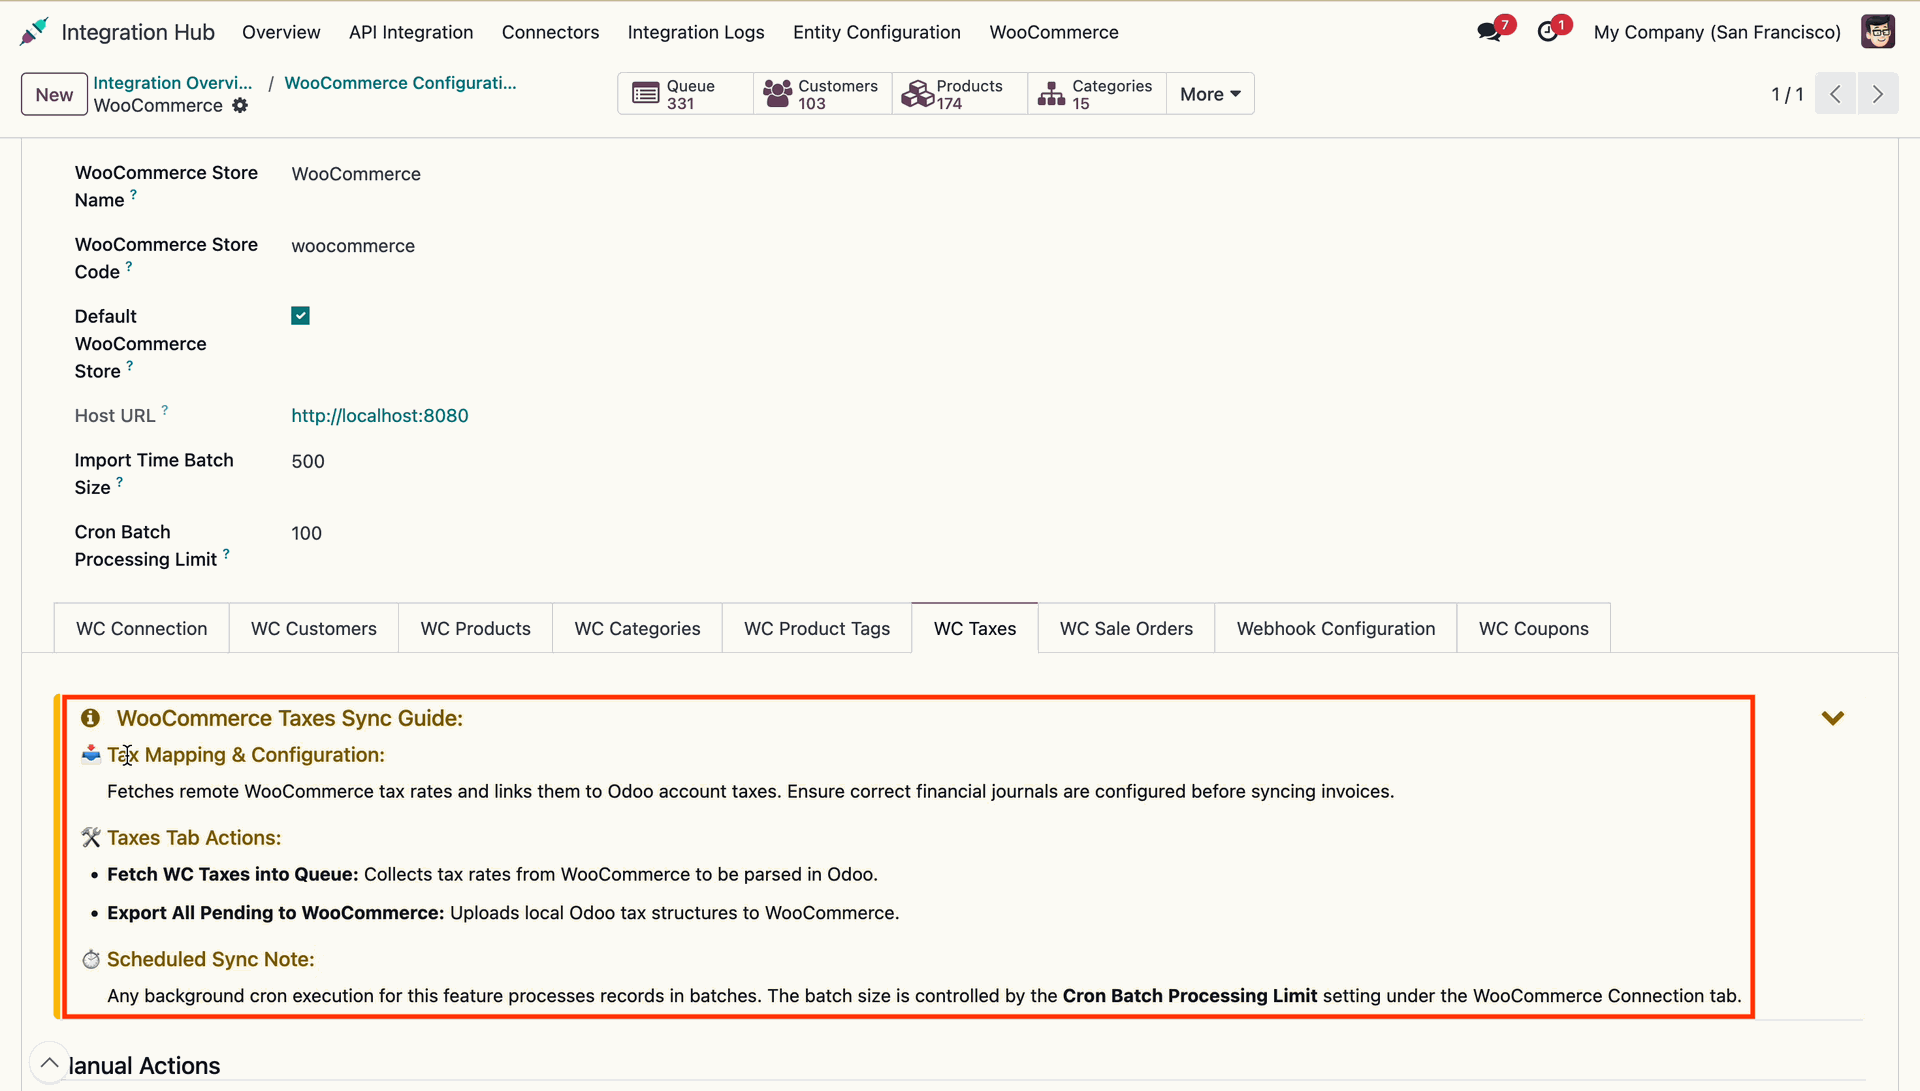Viewport: 1920px width, 1091px height.
Task: Select the WC Taxes tab
Action: click(x=975, y=628)
